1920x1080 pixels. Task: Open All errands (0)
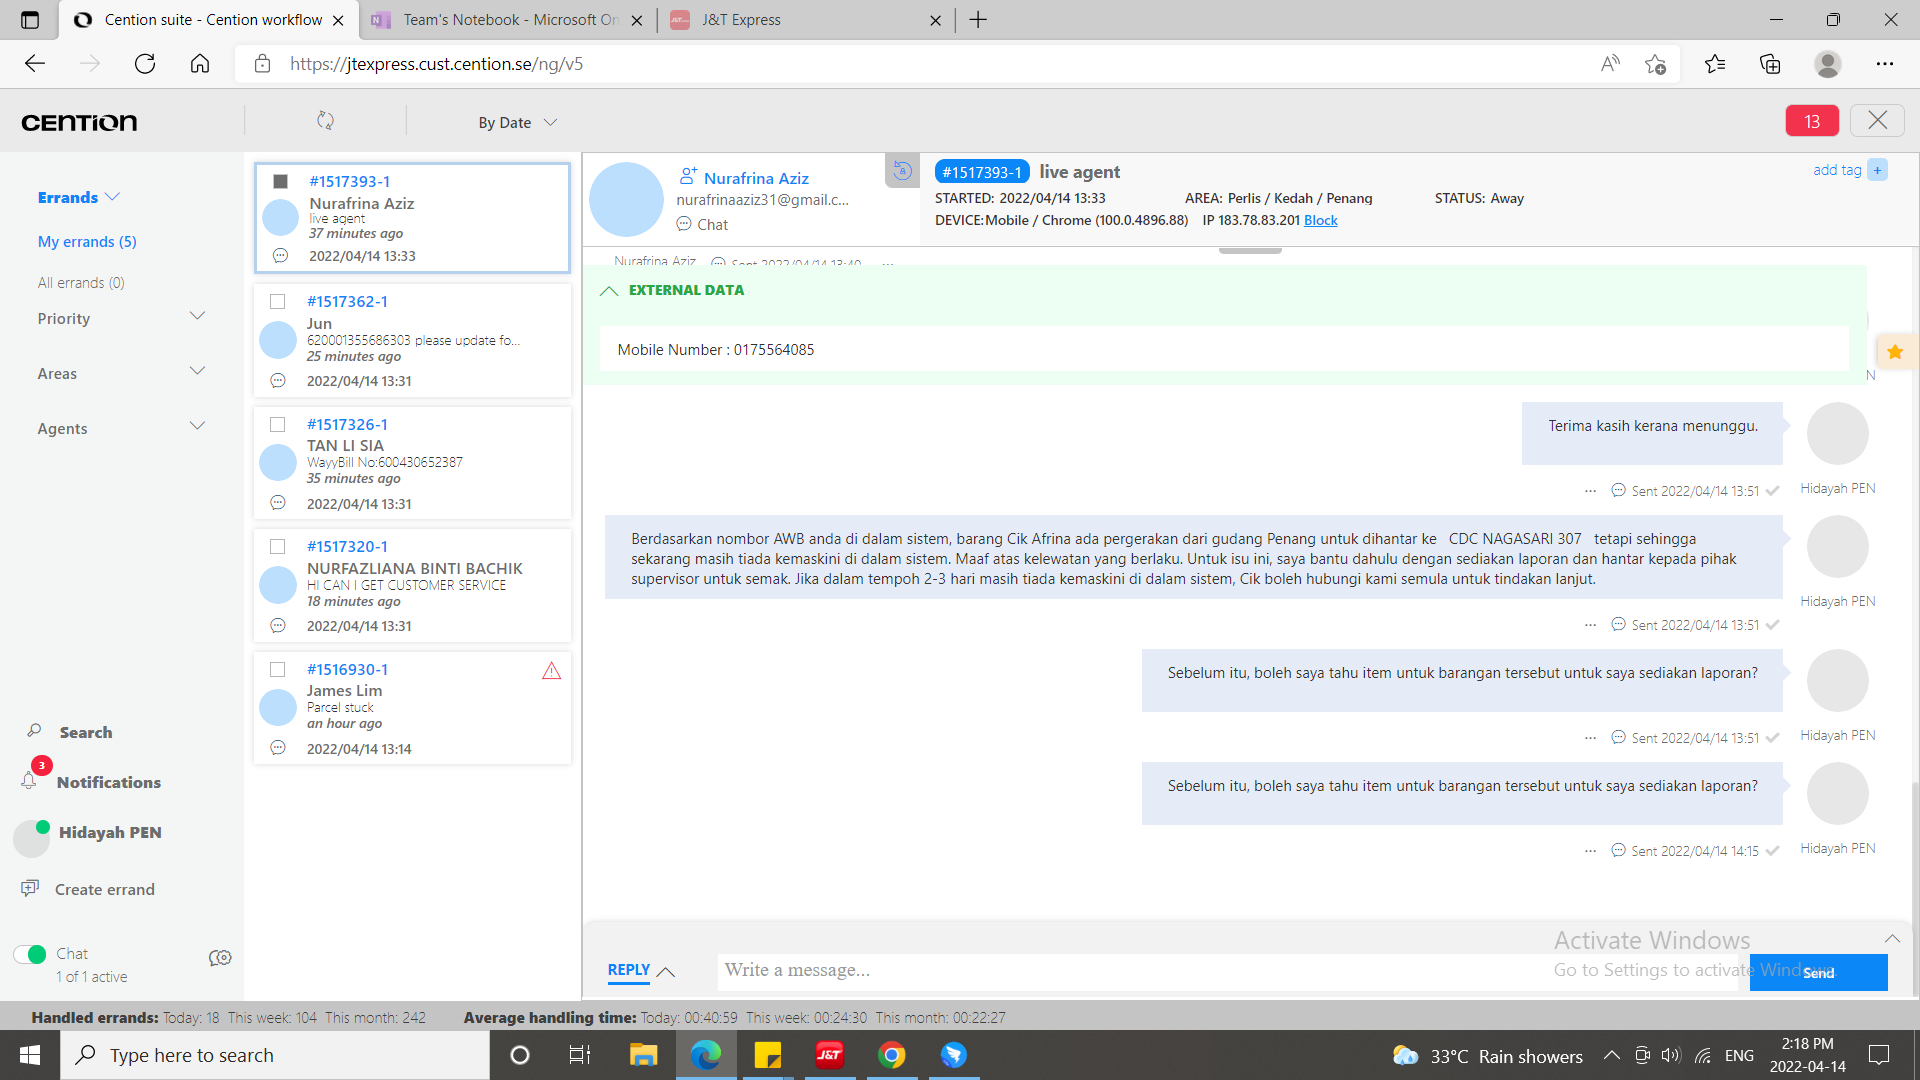coord(81,283)
